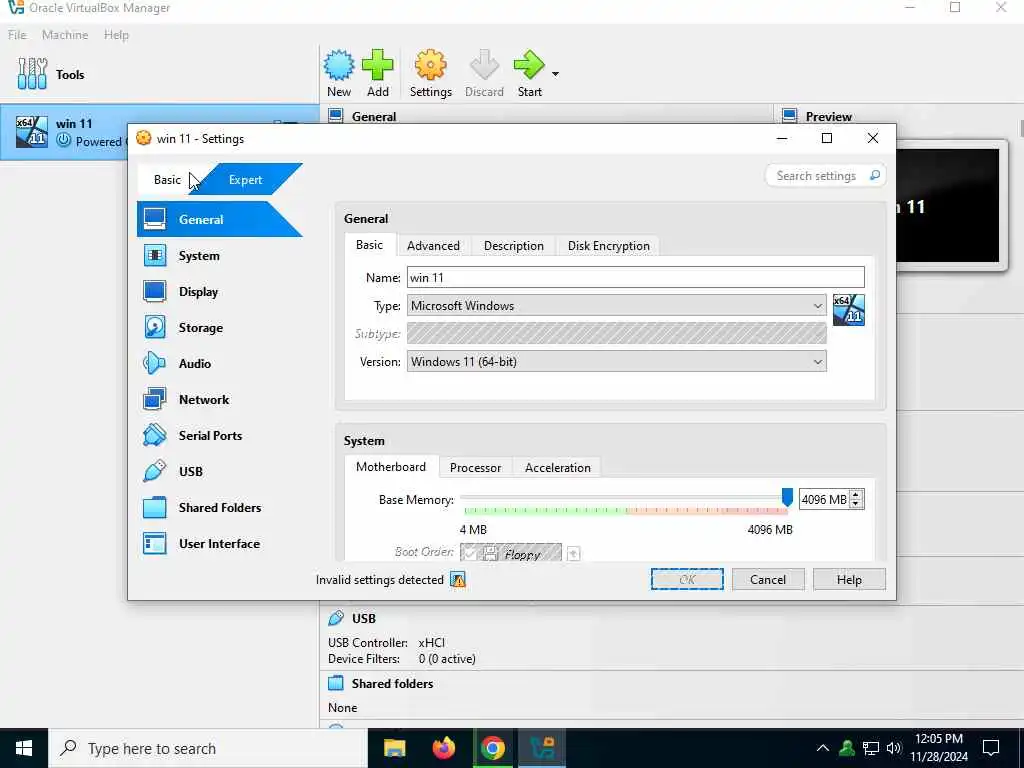Click the Name field containing win 11

635,278
